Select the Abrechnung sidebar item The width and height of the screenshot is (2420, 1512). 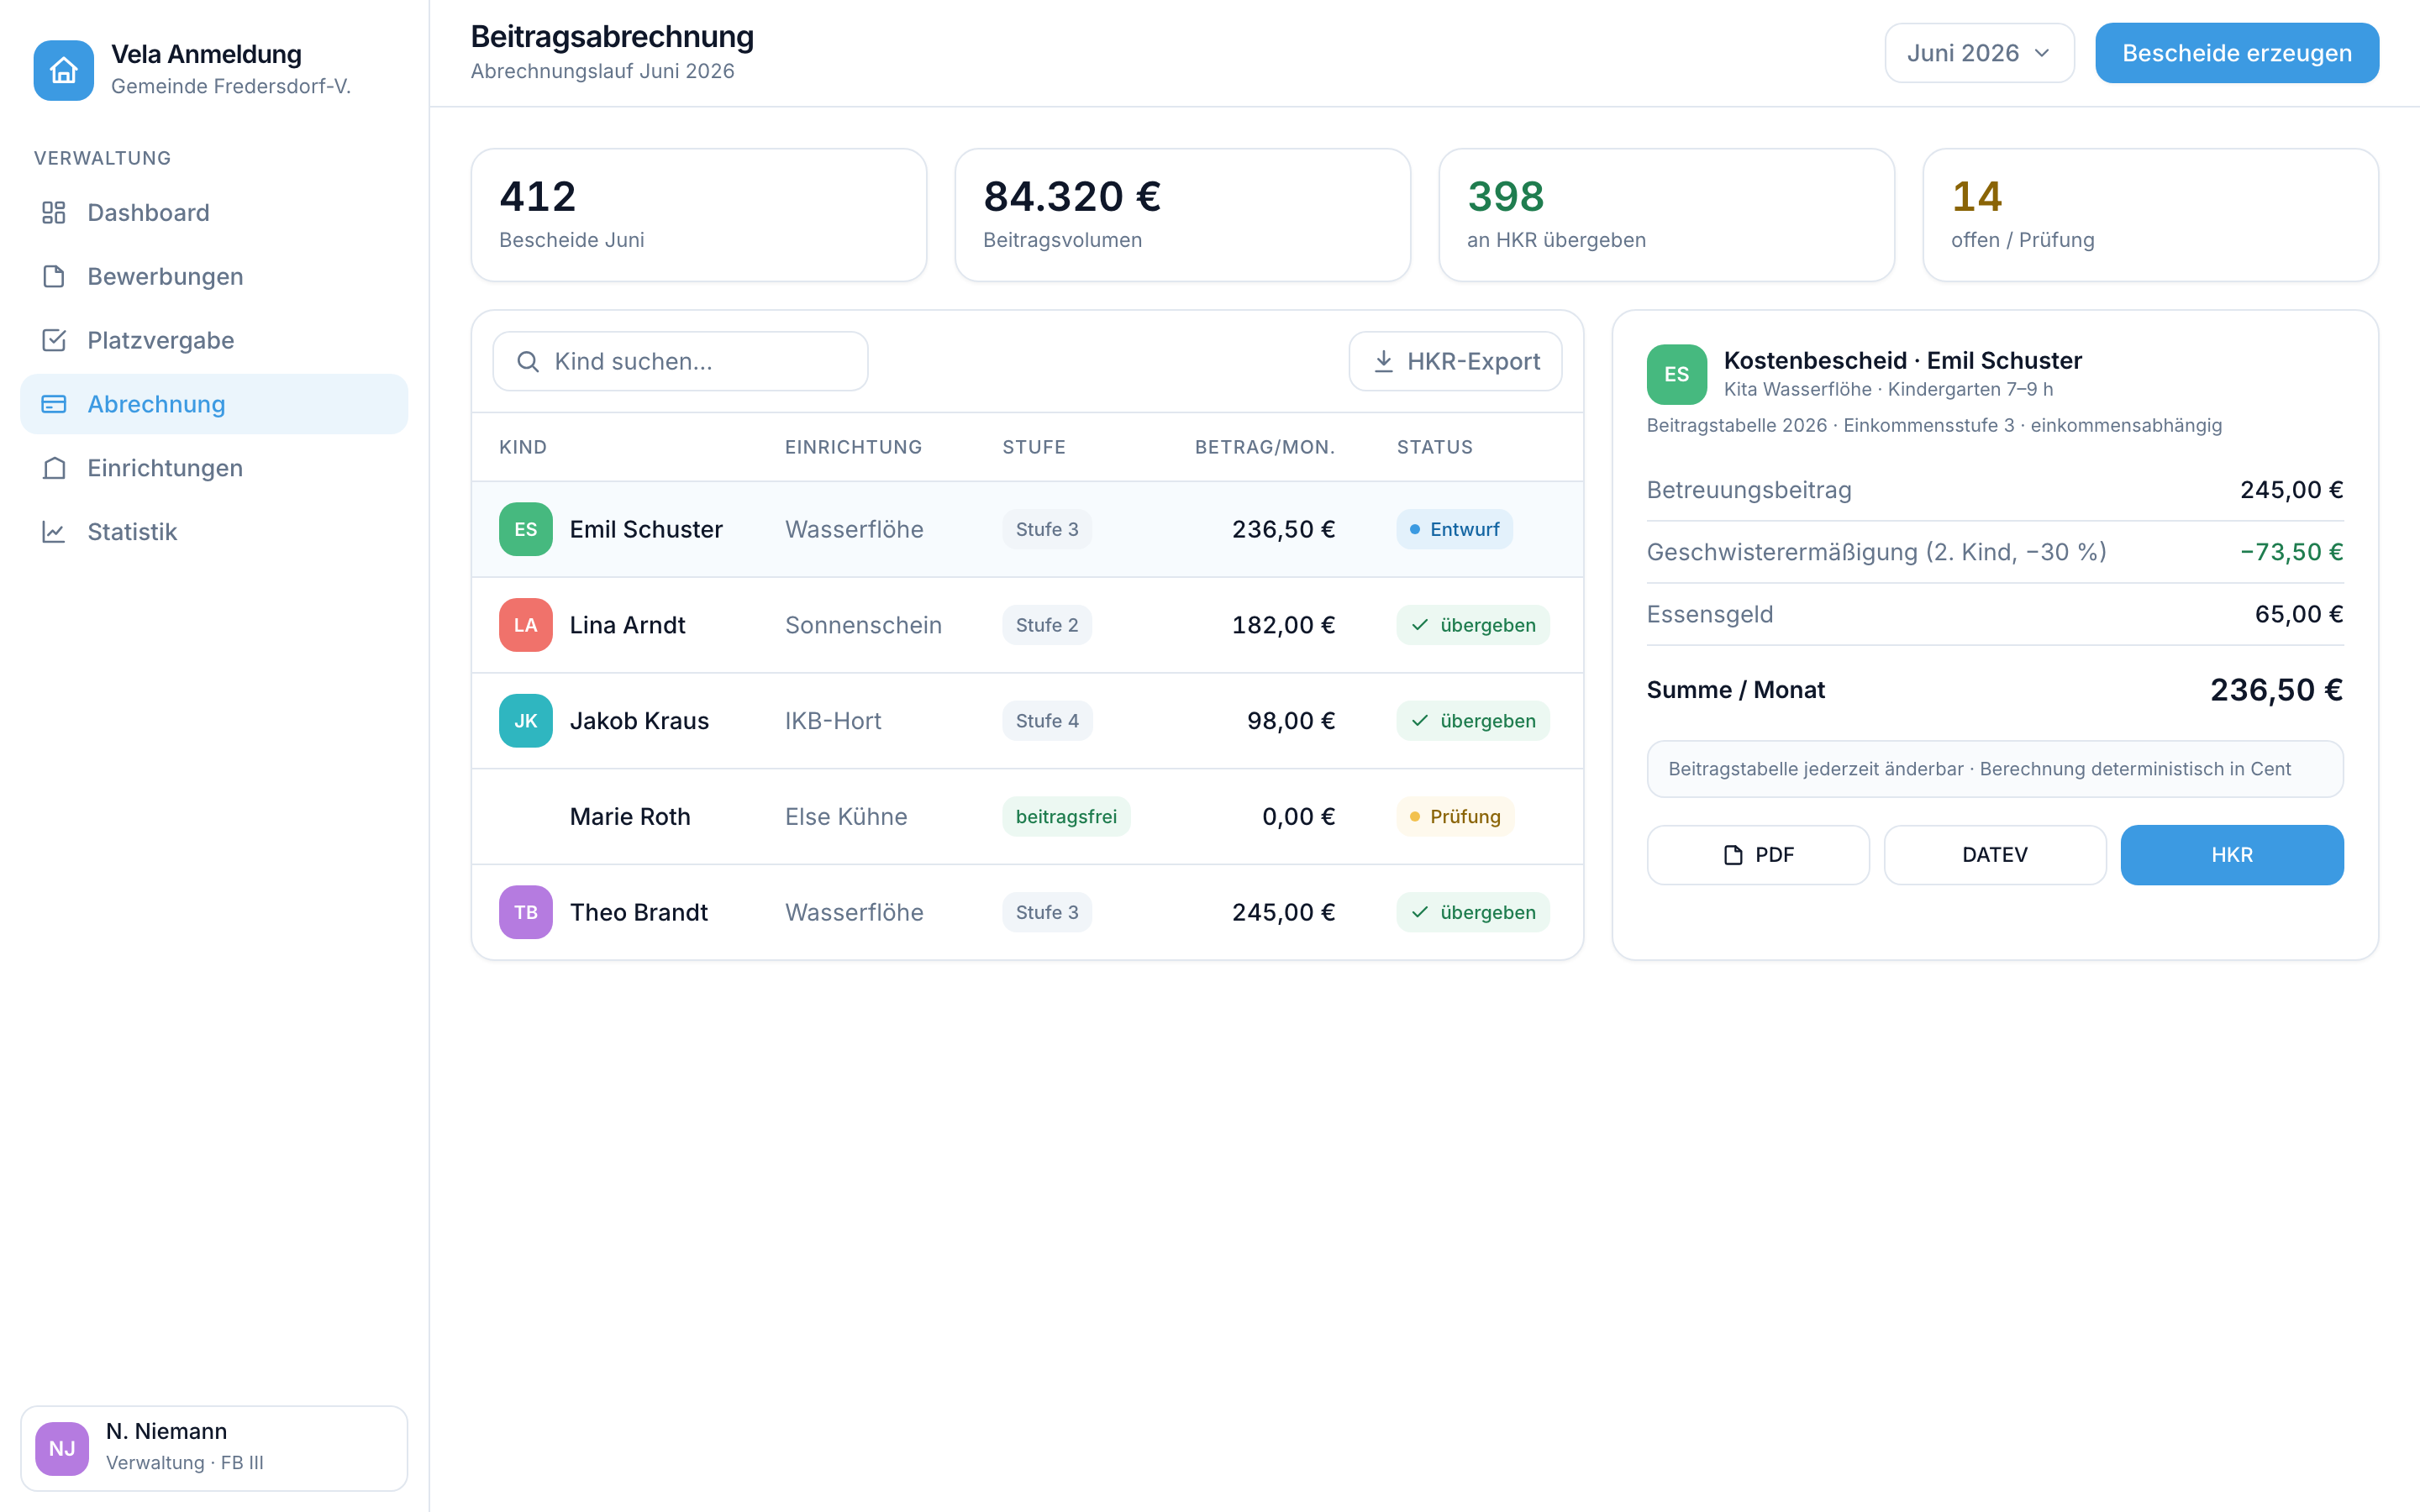(214, 404)
